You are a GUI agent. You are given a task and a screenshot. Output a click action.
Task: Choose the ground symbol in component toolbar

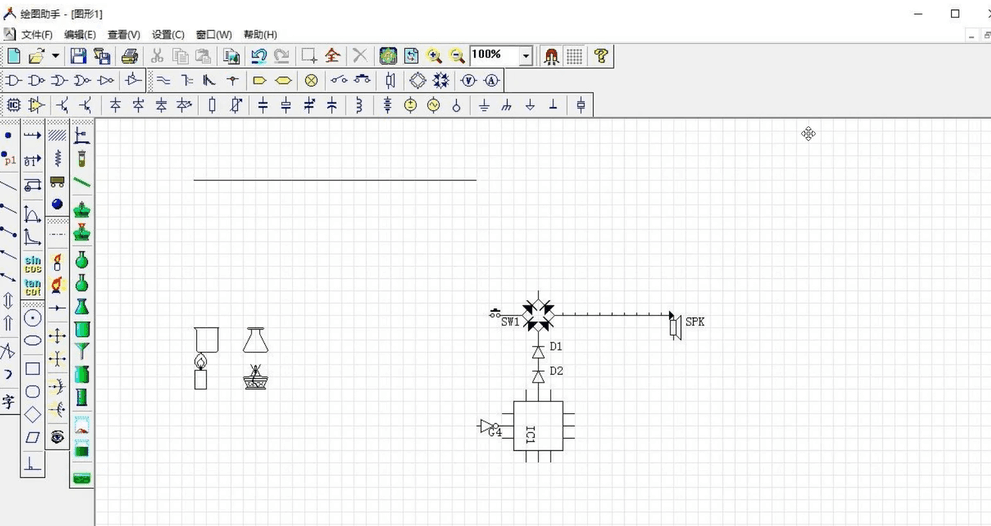[x=484, y=105]
